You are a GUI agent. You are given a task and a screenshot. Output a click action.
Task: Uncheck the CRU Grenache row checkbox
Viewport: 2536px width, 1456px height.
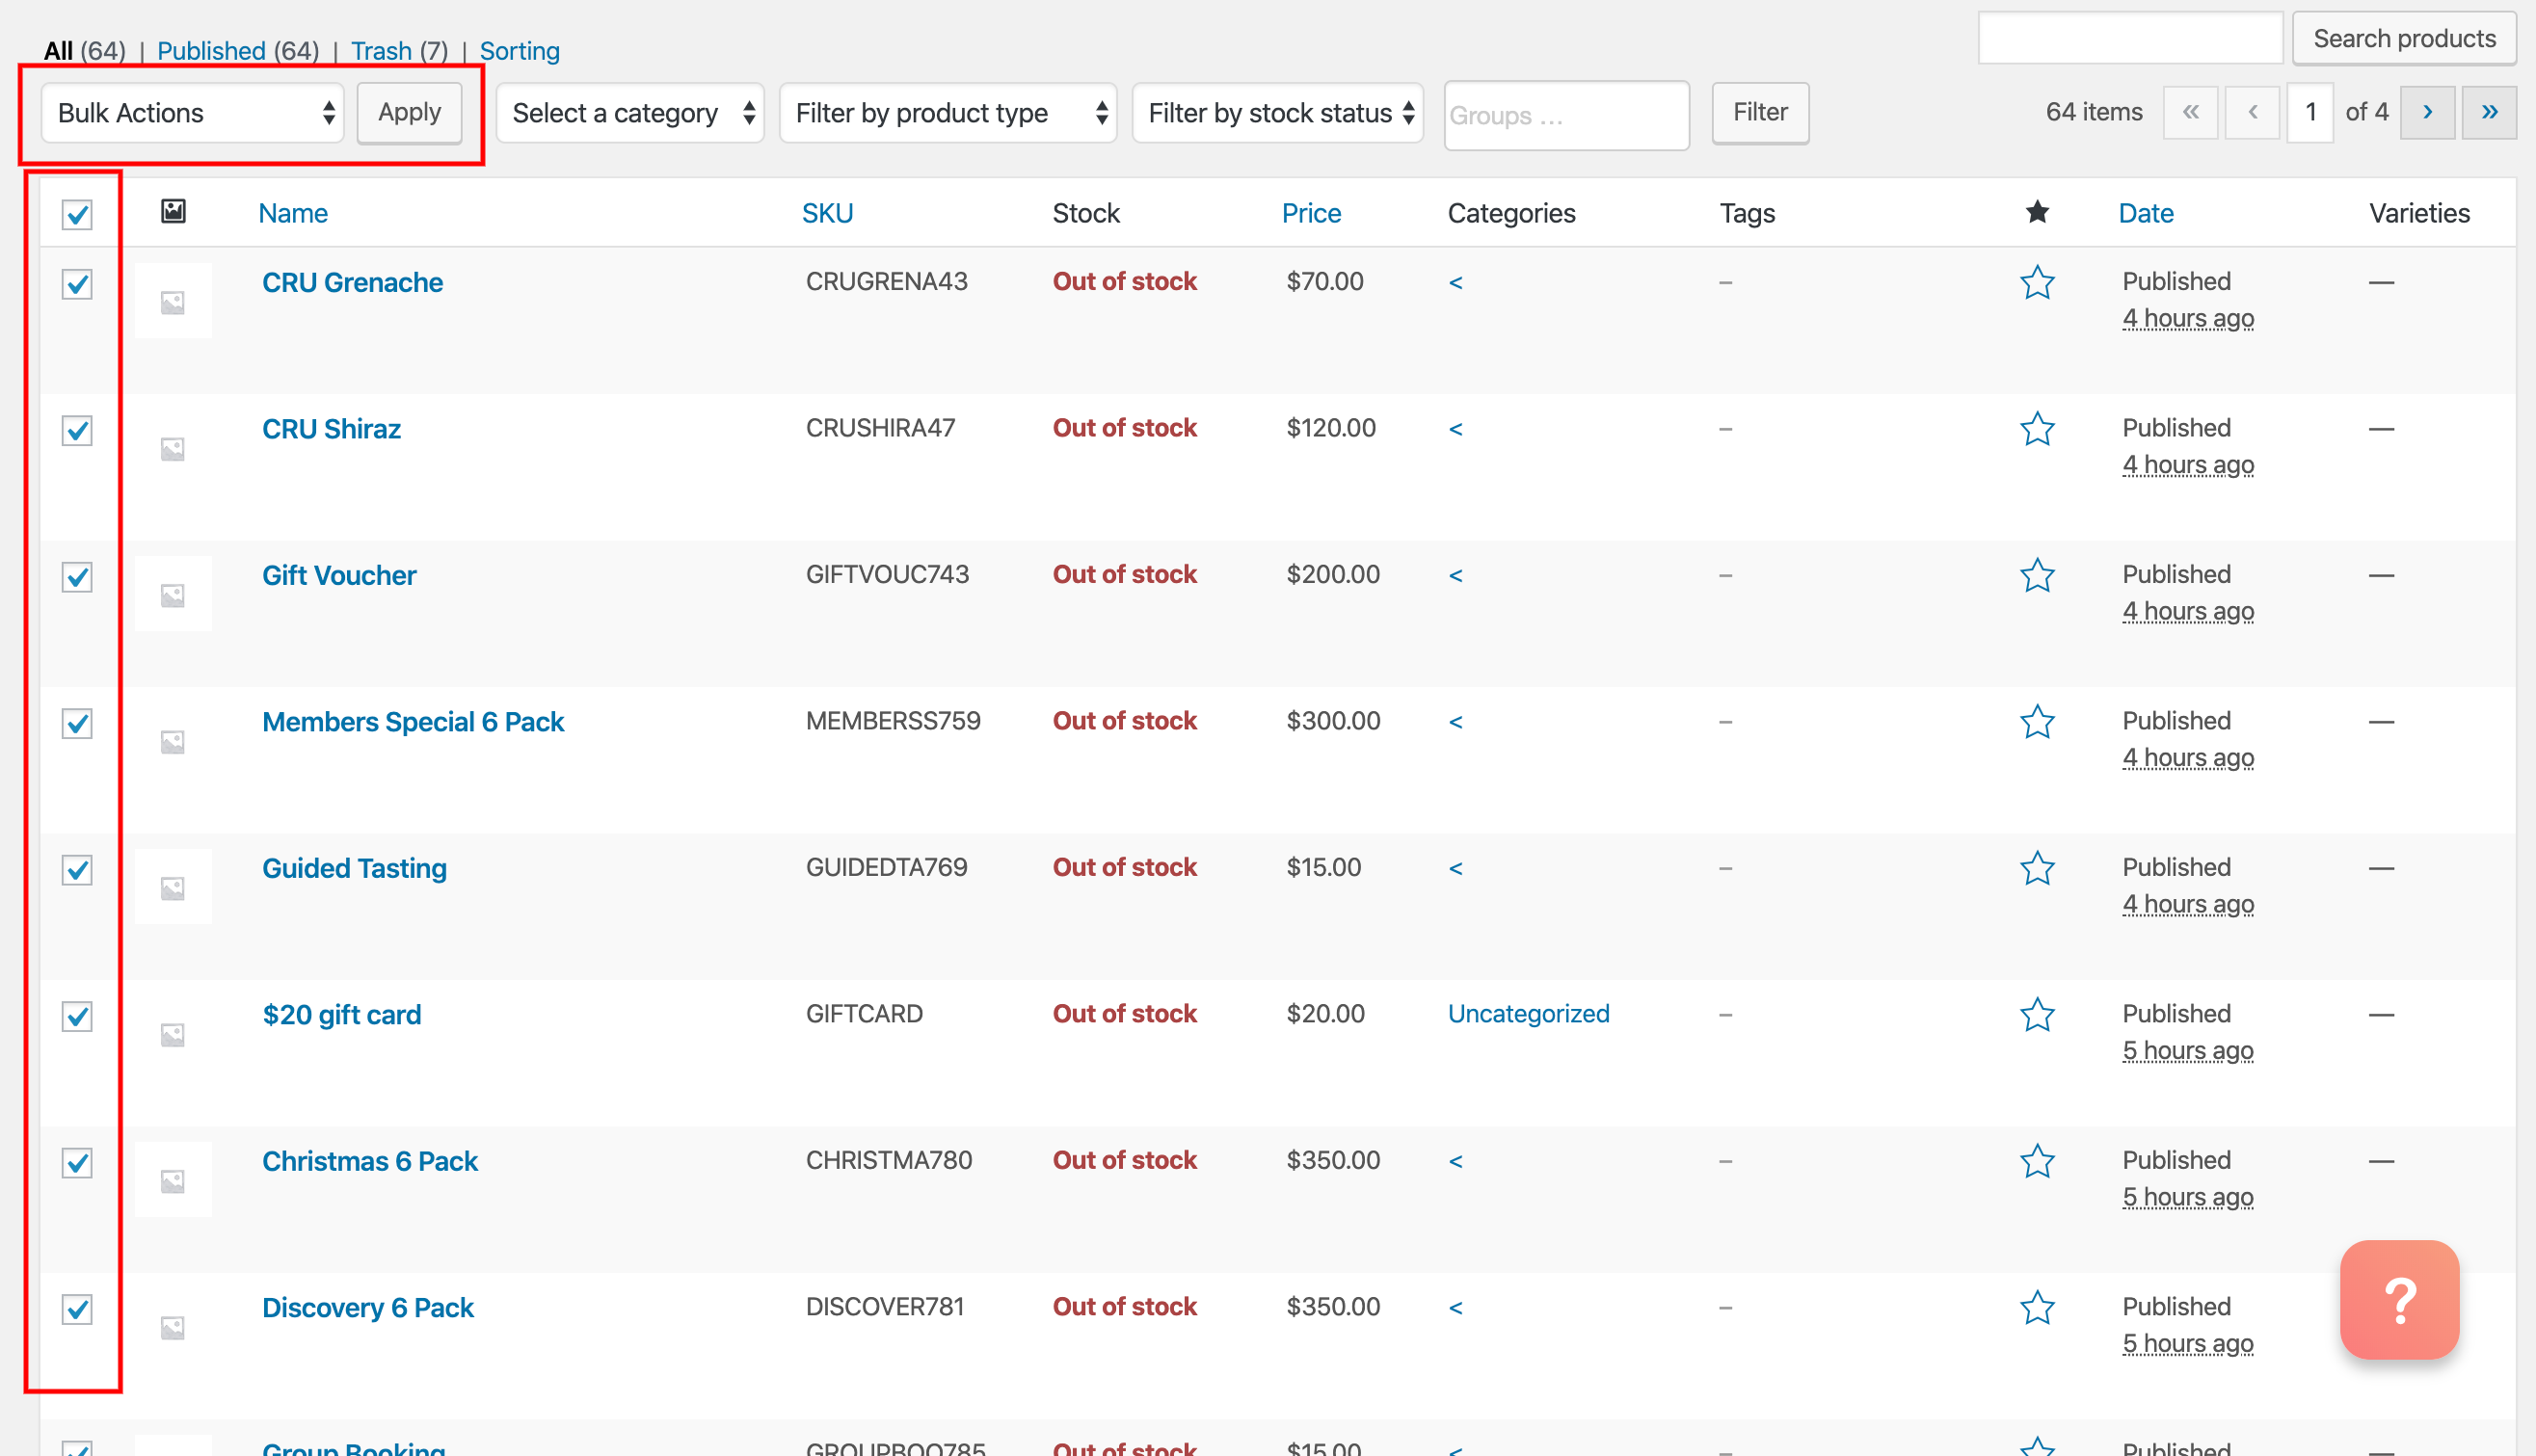pos(77,284)
